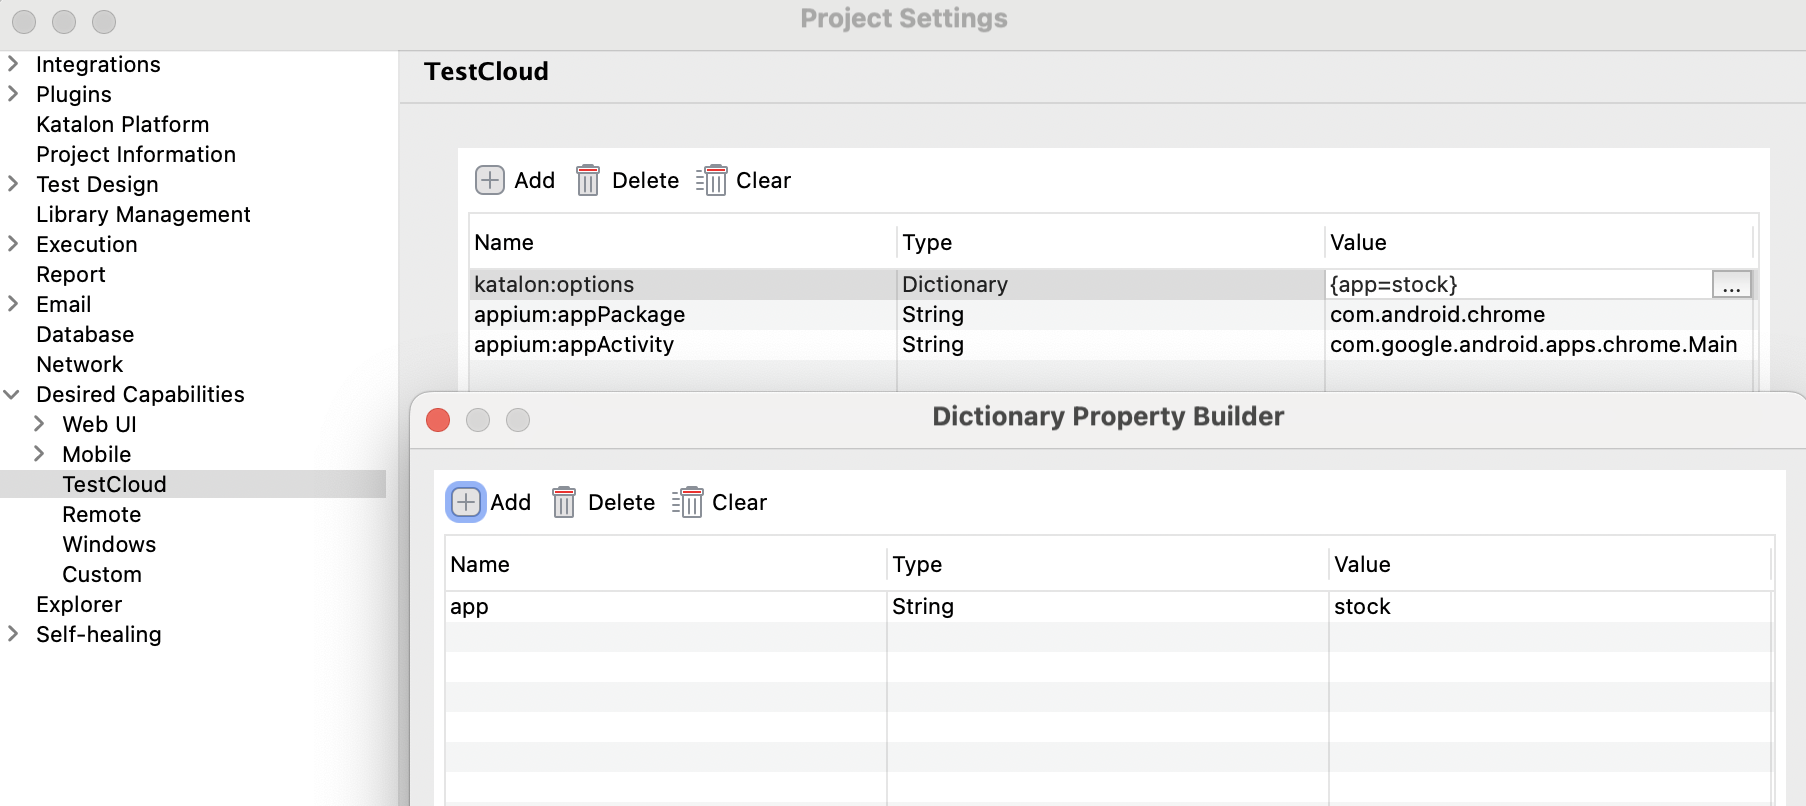Viewport: 1806px width, 806px height.
Task: Select Test Design label in tree
Action: coord(97,184)
